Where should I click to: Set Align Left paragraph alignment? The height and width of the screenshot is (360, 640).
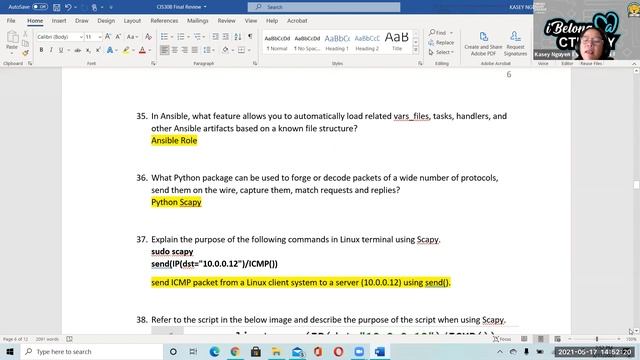pos(164,50)
